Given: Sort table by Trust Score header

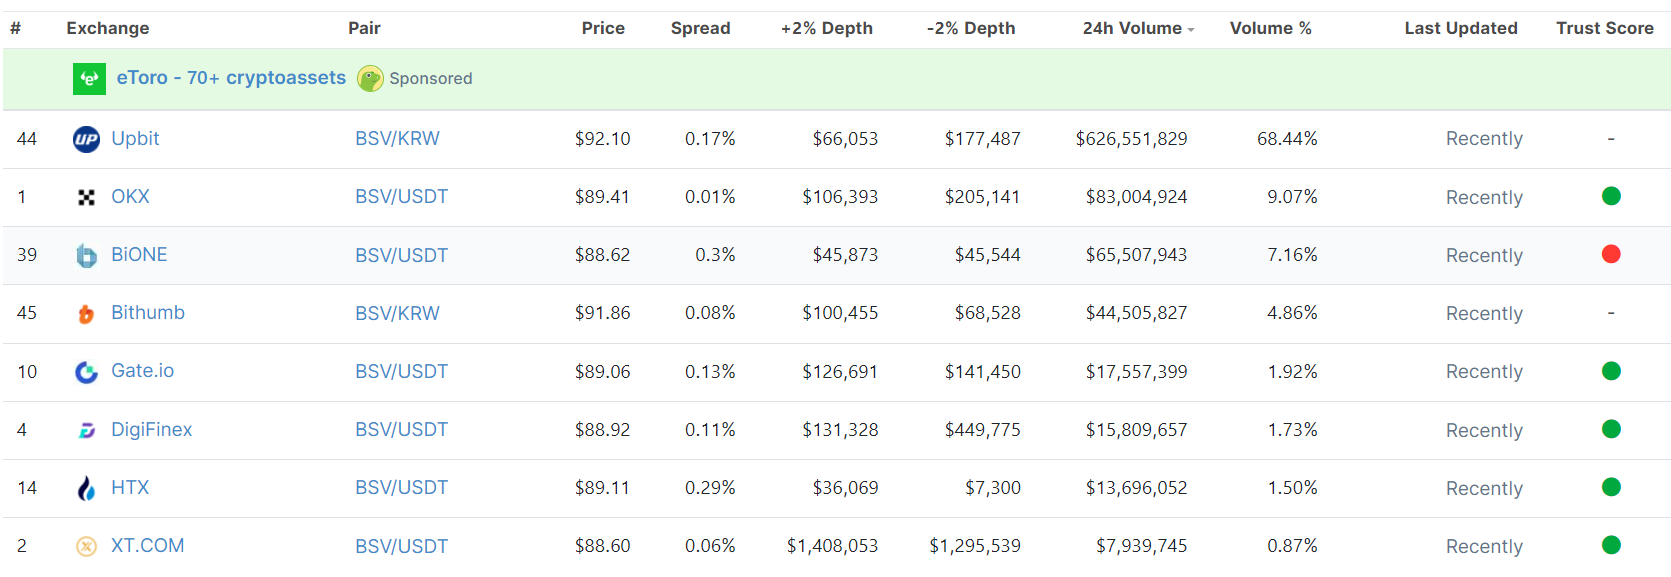Looking at the screenshot, I should pyautogui.click(x=1604, y=28).
